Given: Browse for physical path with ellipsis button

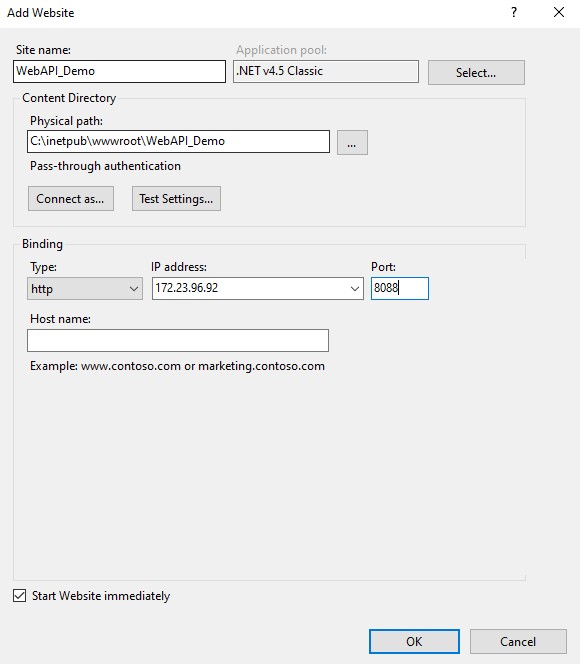Looking at the screenshot, I should (x=352, y=142).
